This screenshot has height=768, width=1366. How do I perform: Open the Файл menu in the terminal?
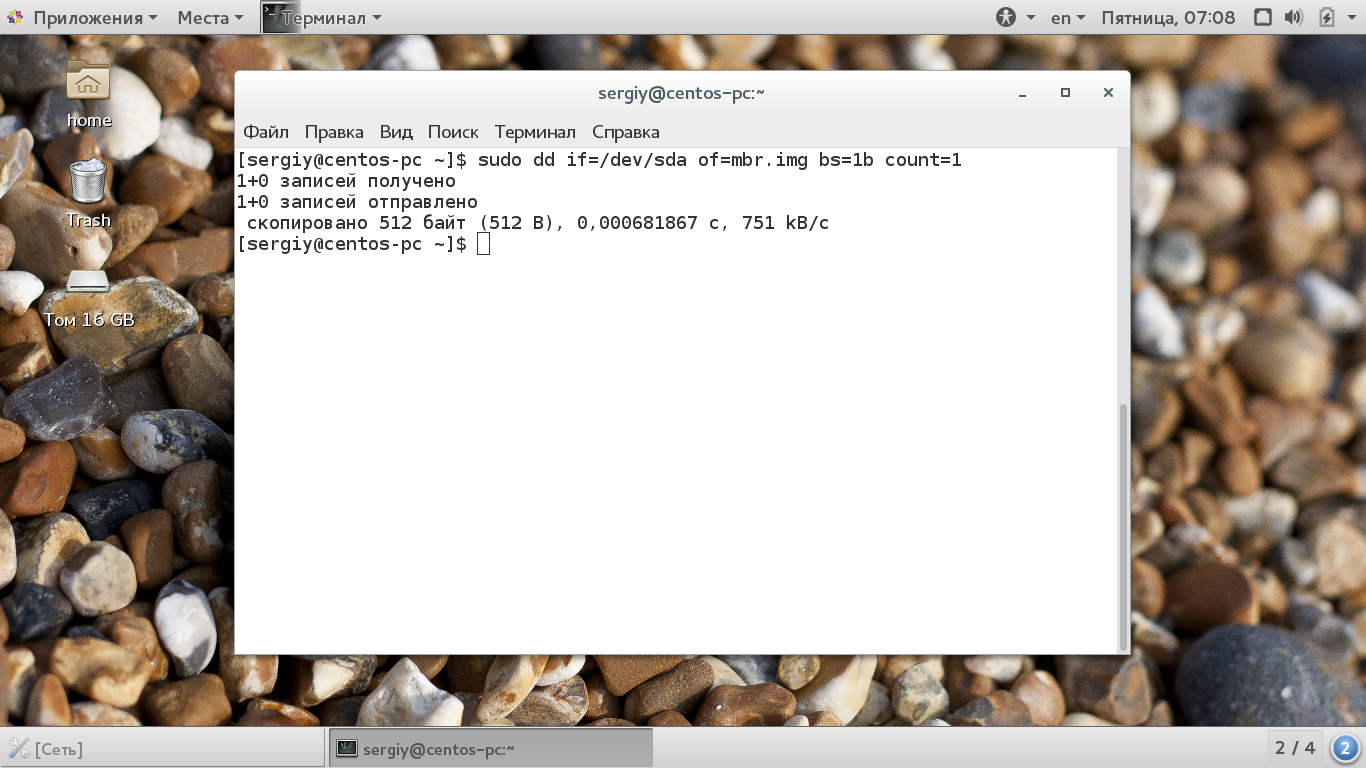tap(265, 131)
